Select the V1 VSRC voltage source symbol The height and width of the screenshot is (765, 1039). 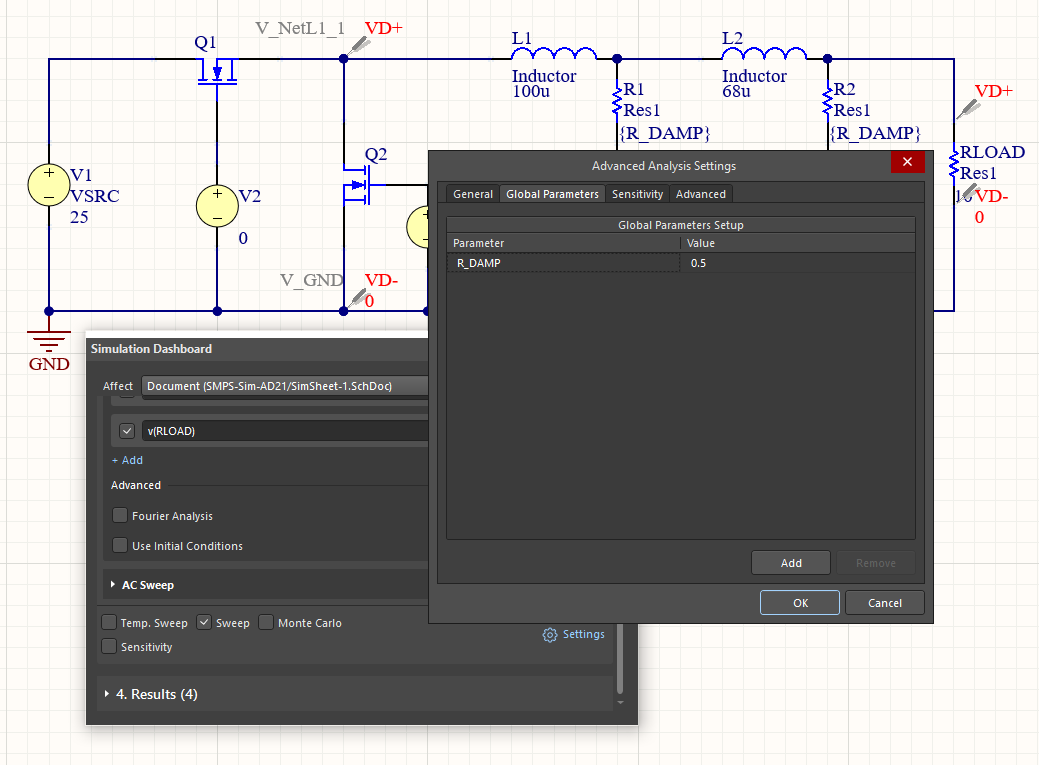pos(47,185)
